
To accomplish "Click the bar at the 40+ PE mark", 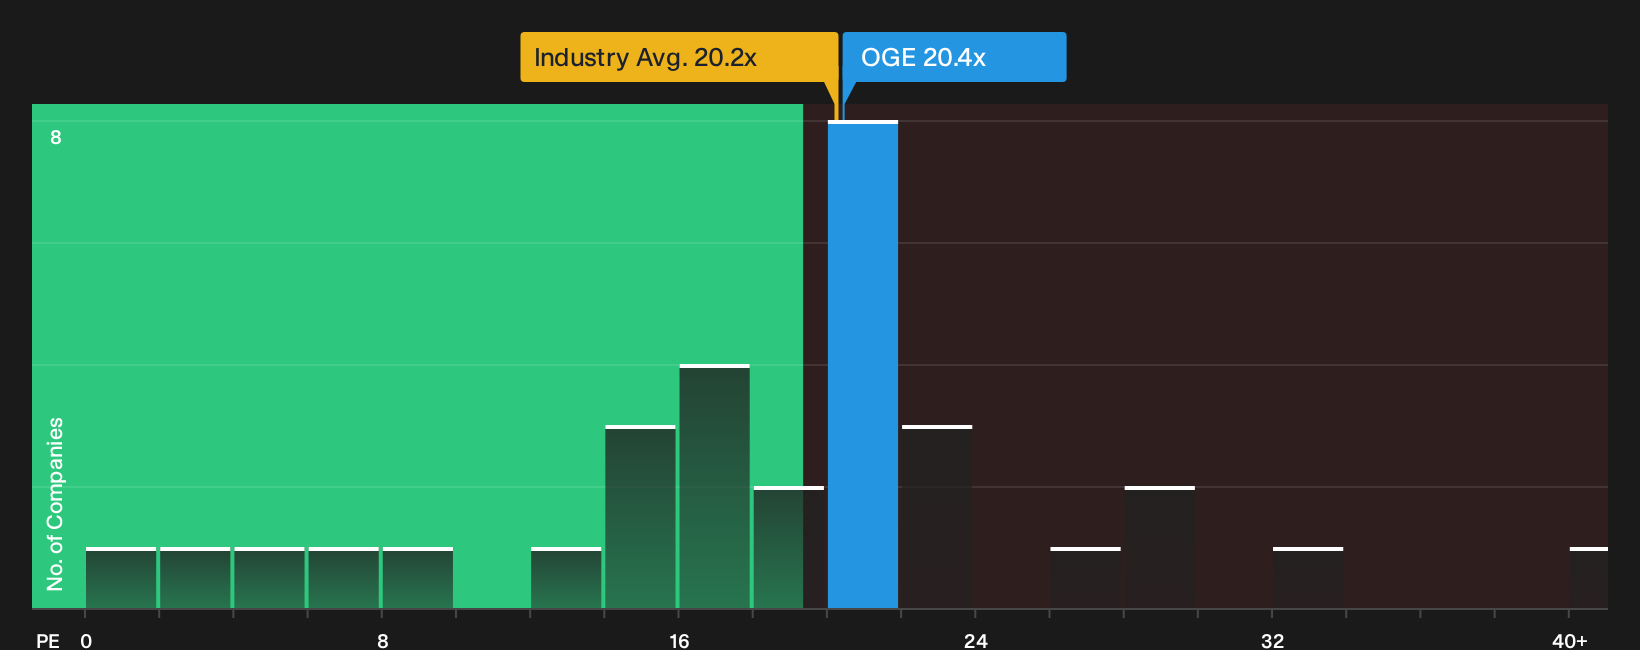I will 1588,578.
